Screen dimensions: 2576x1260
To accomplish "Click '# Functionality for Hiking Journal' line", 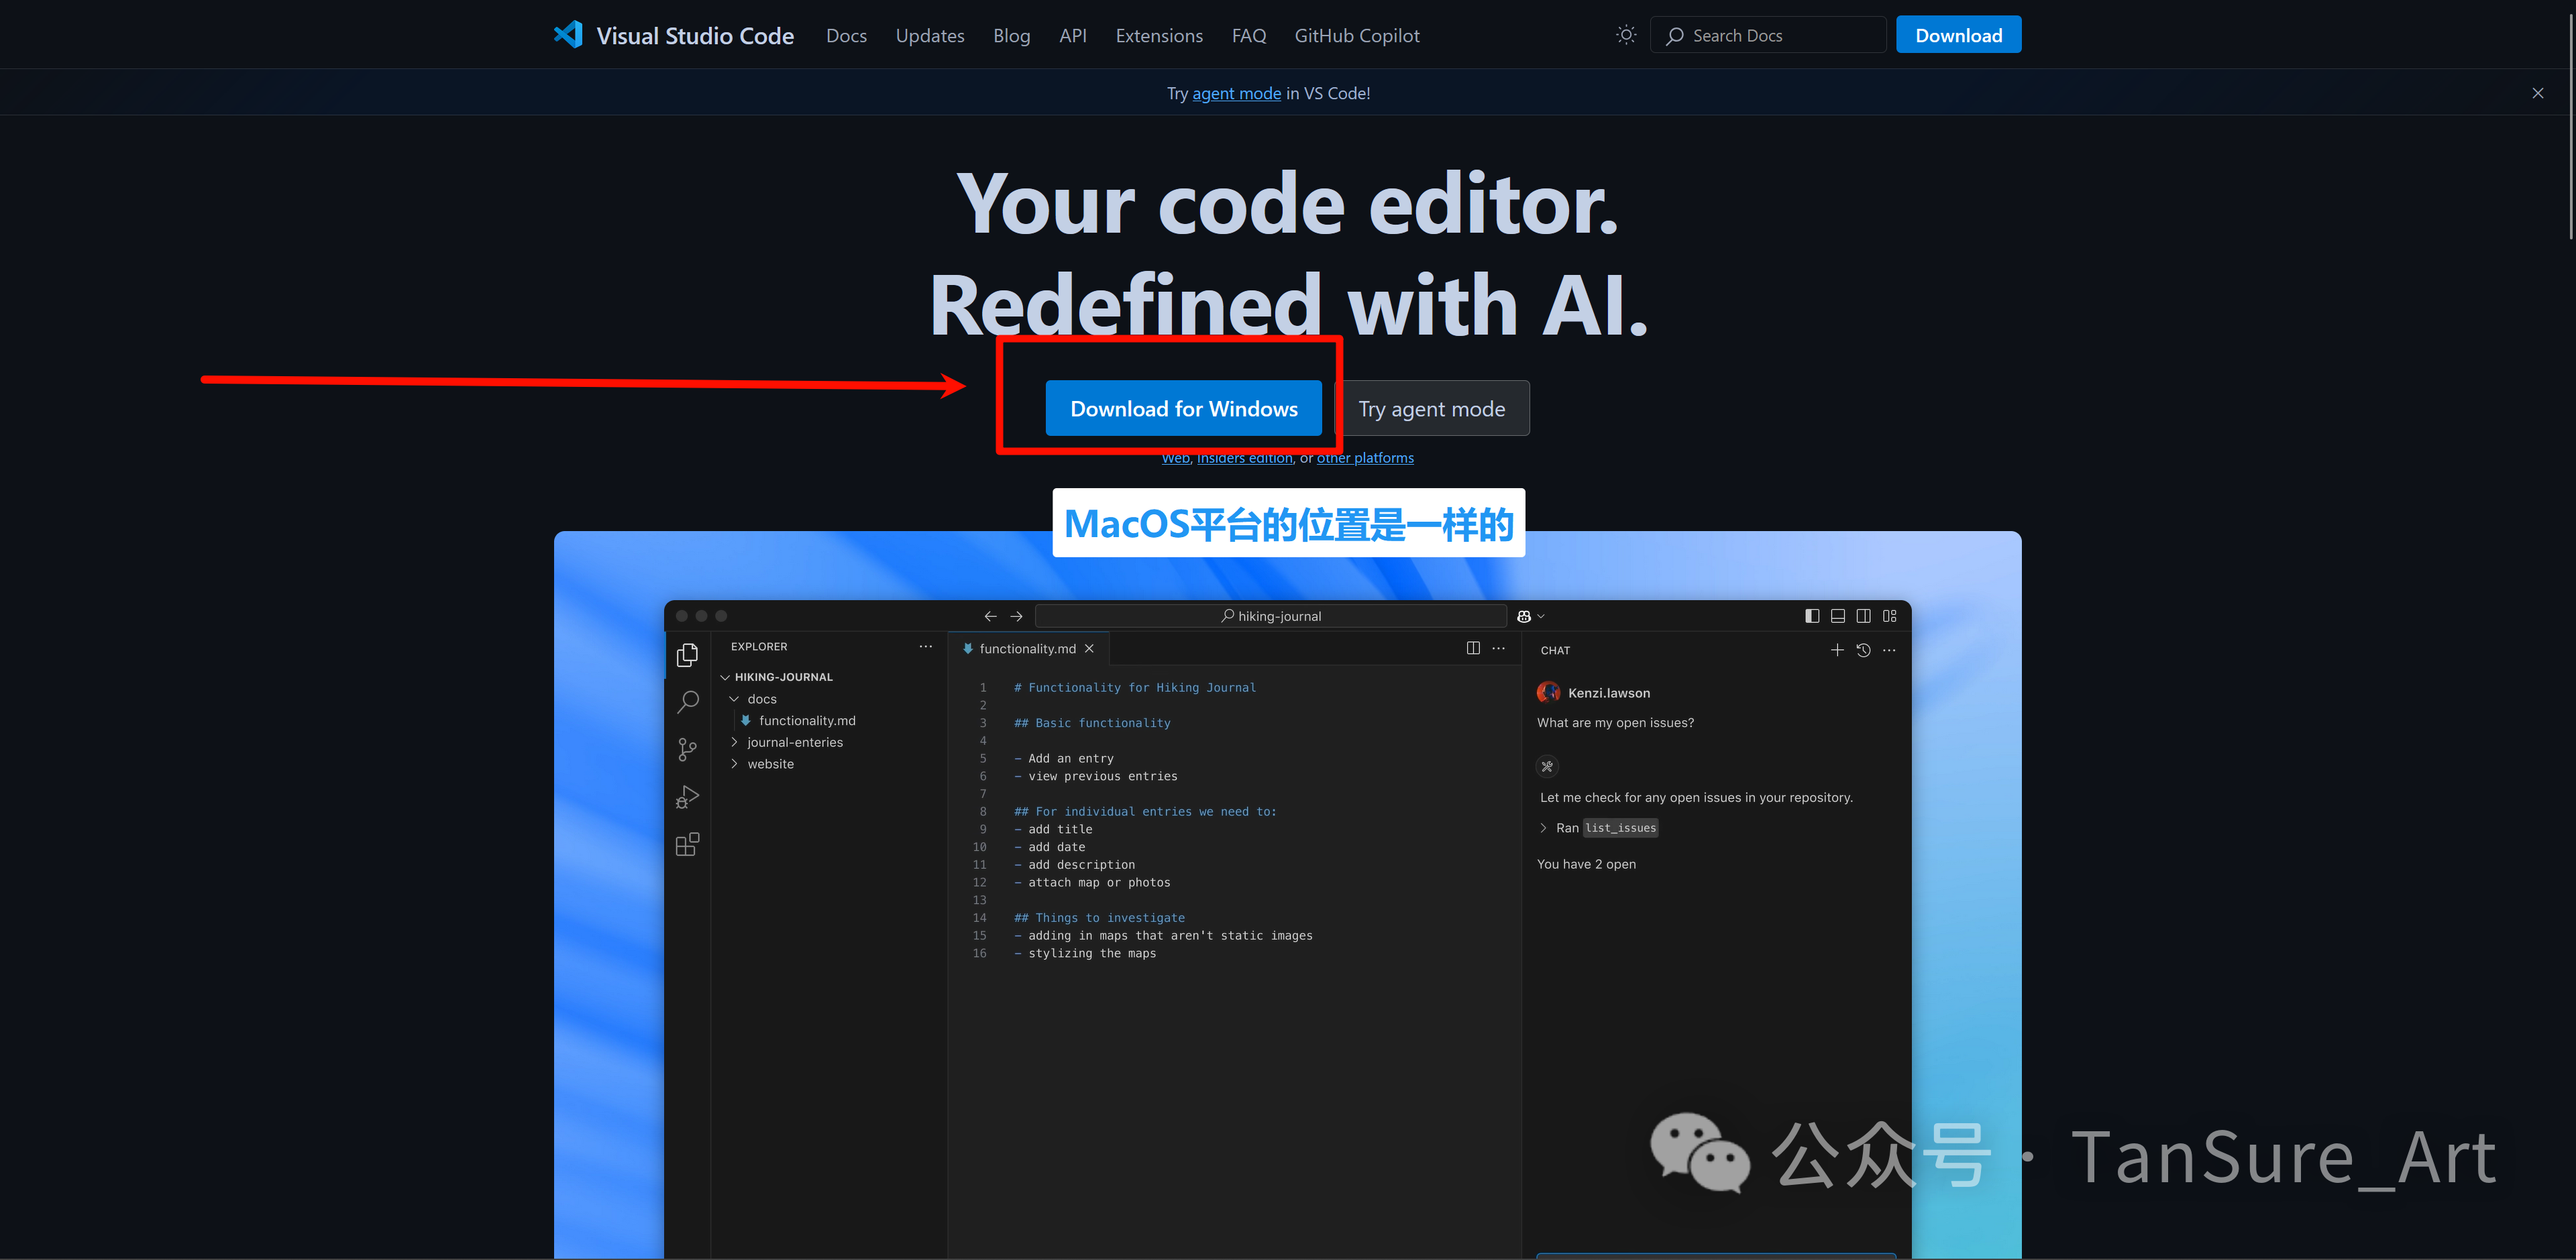I will tap(1134, 687).
